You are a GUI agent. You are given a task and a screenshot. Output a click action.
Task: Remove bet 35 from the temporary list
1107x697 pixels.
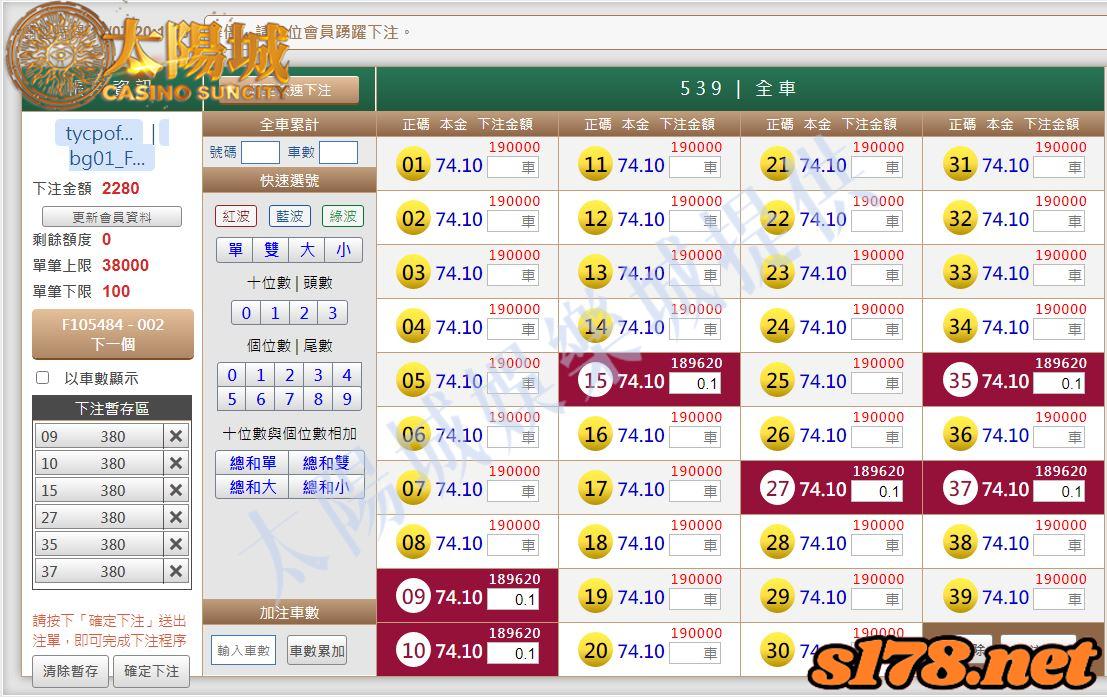[176, 544]
